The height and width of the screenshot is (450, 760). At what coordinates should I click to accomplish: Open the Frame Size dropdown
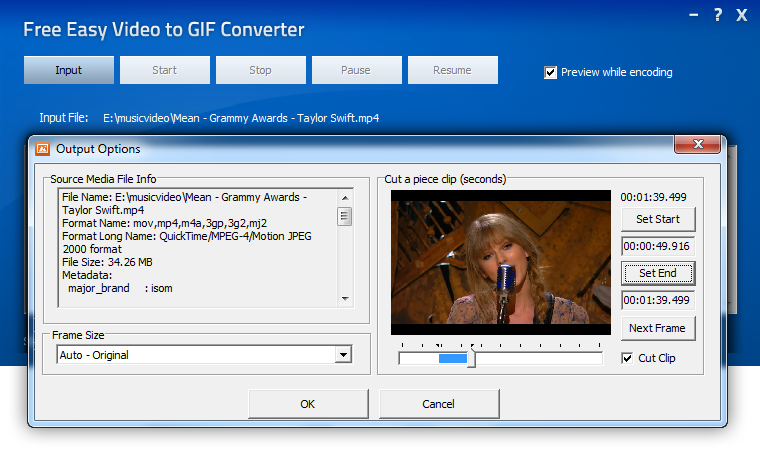[x=344, y=354]
